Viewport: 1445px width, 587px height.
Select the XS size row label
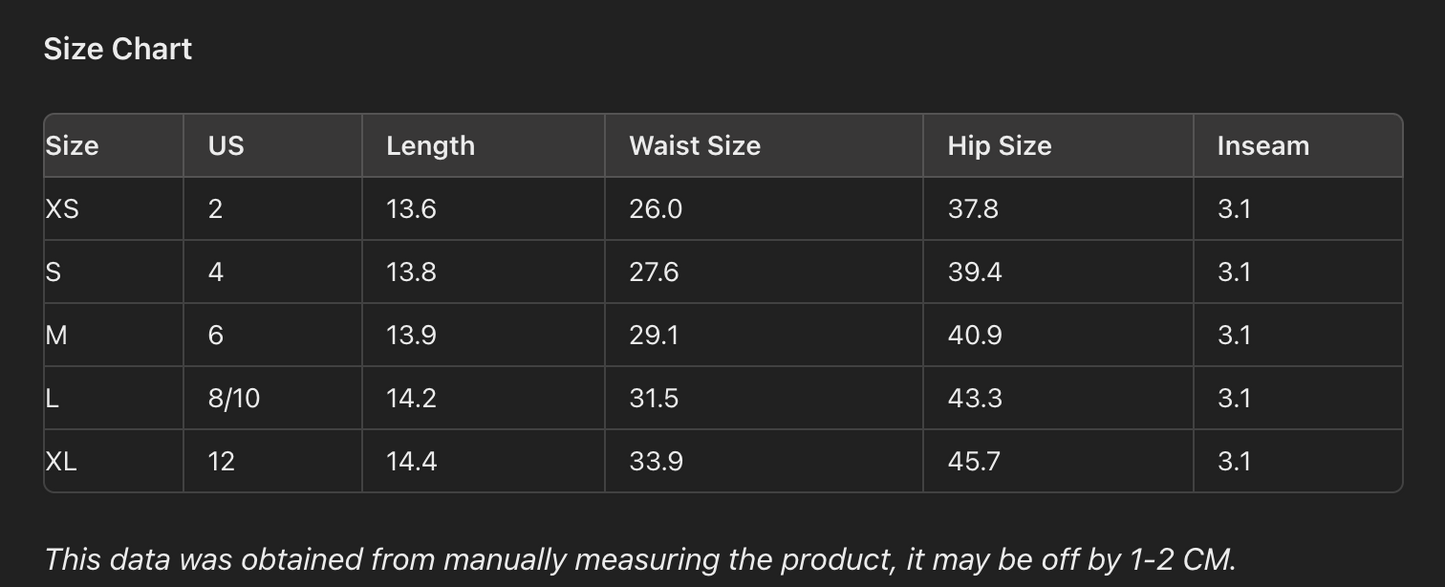62,209
